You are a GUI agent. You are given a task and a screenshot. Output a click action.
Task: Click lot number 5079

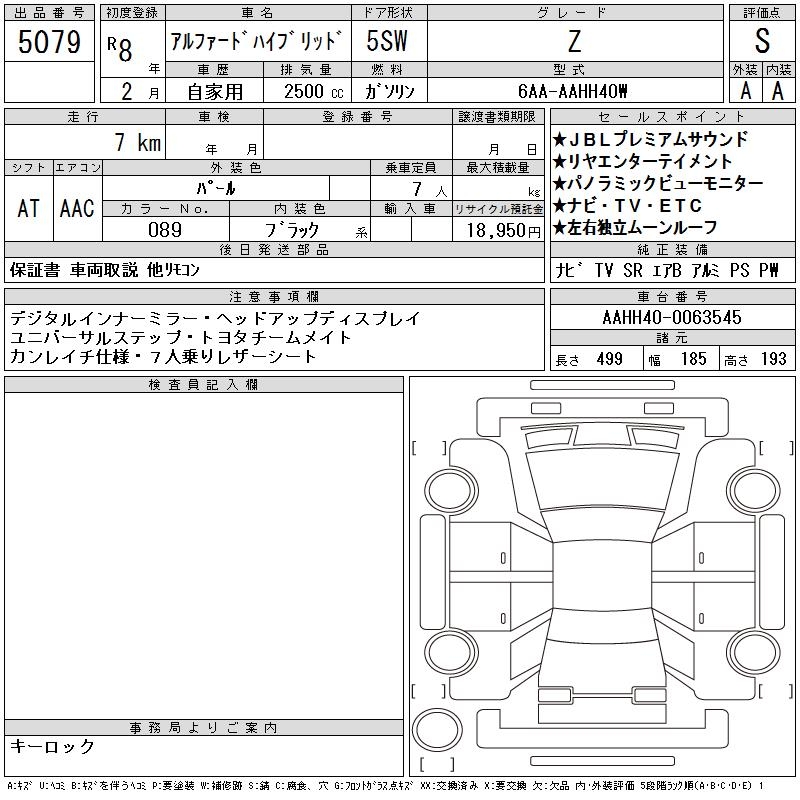click(49, 42)
